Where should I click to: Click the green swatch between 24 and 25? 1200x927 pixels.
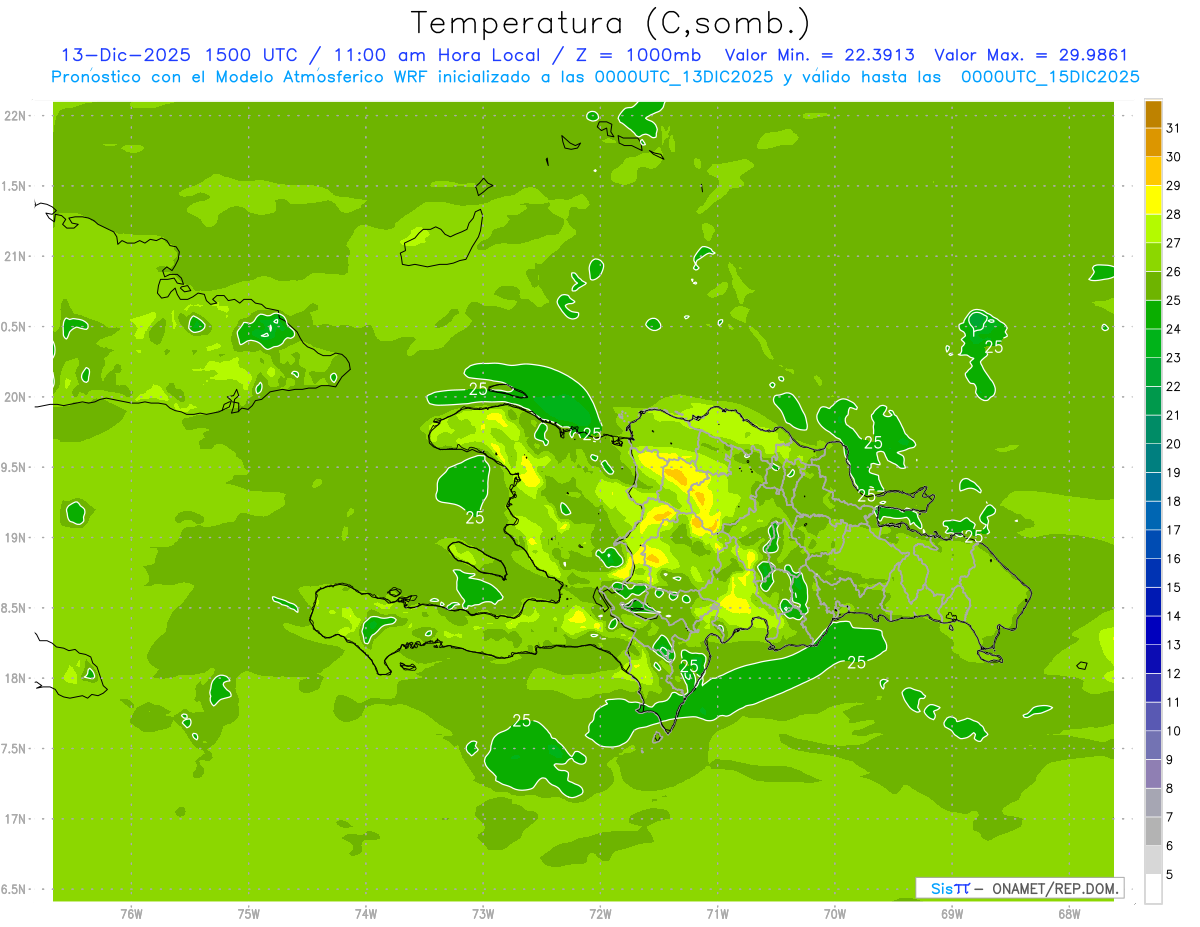pos(1153,315)
